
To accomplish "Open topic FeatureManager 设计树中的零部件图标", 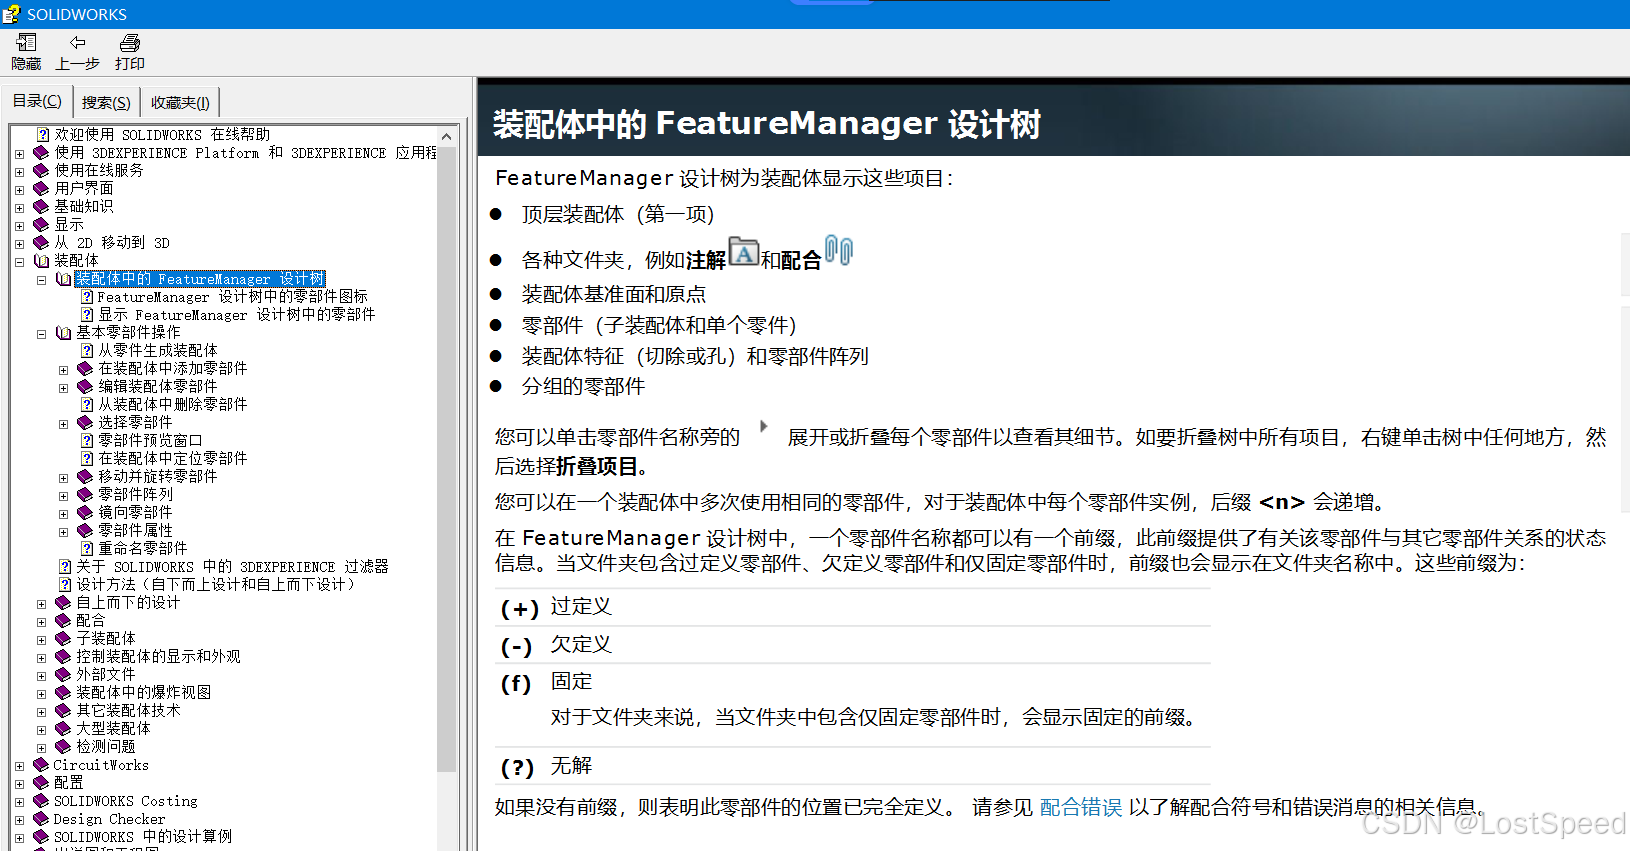I will [x=232, y=296].
